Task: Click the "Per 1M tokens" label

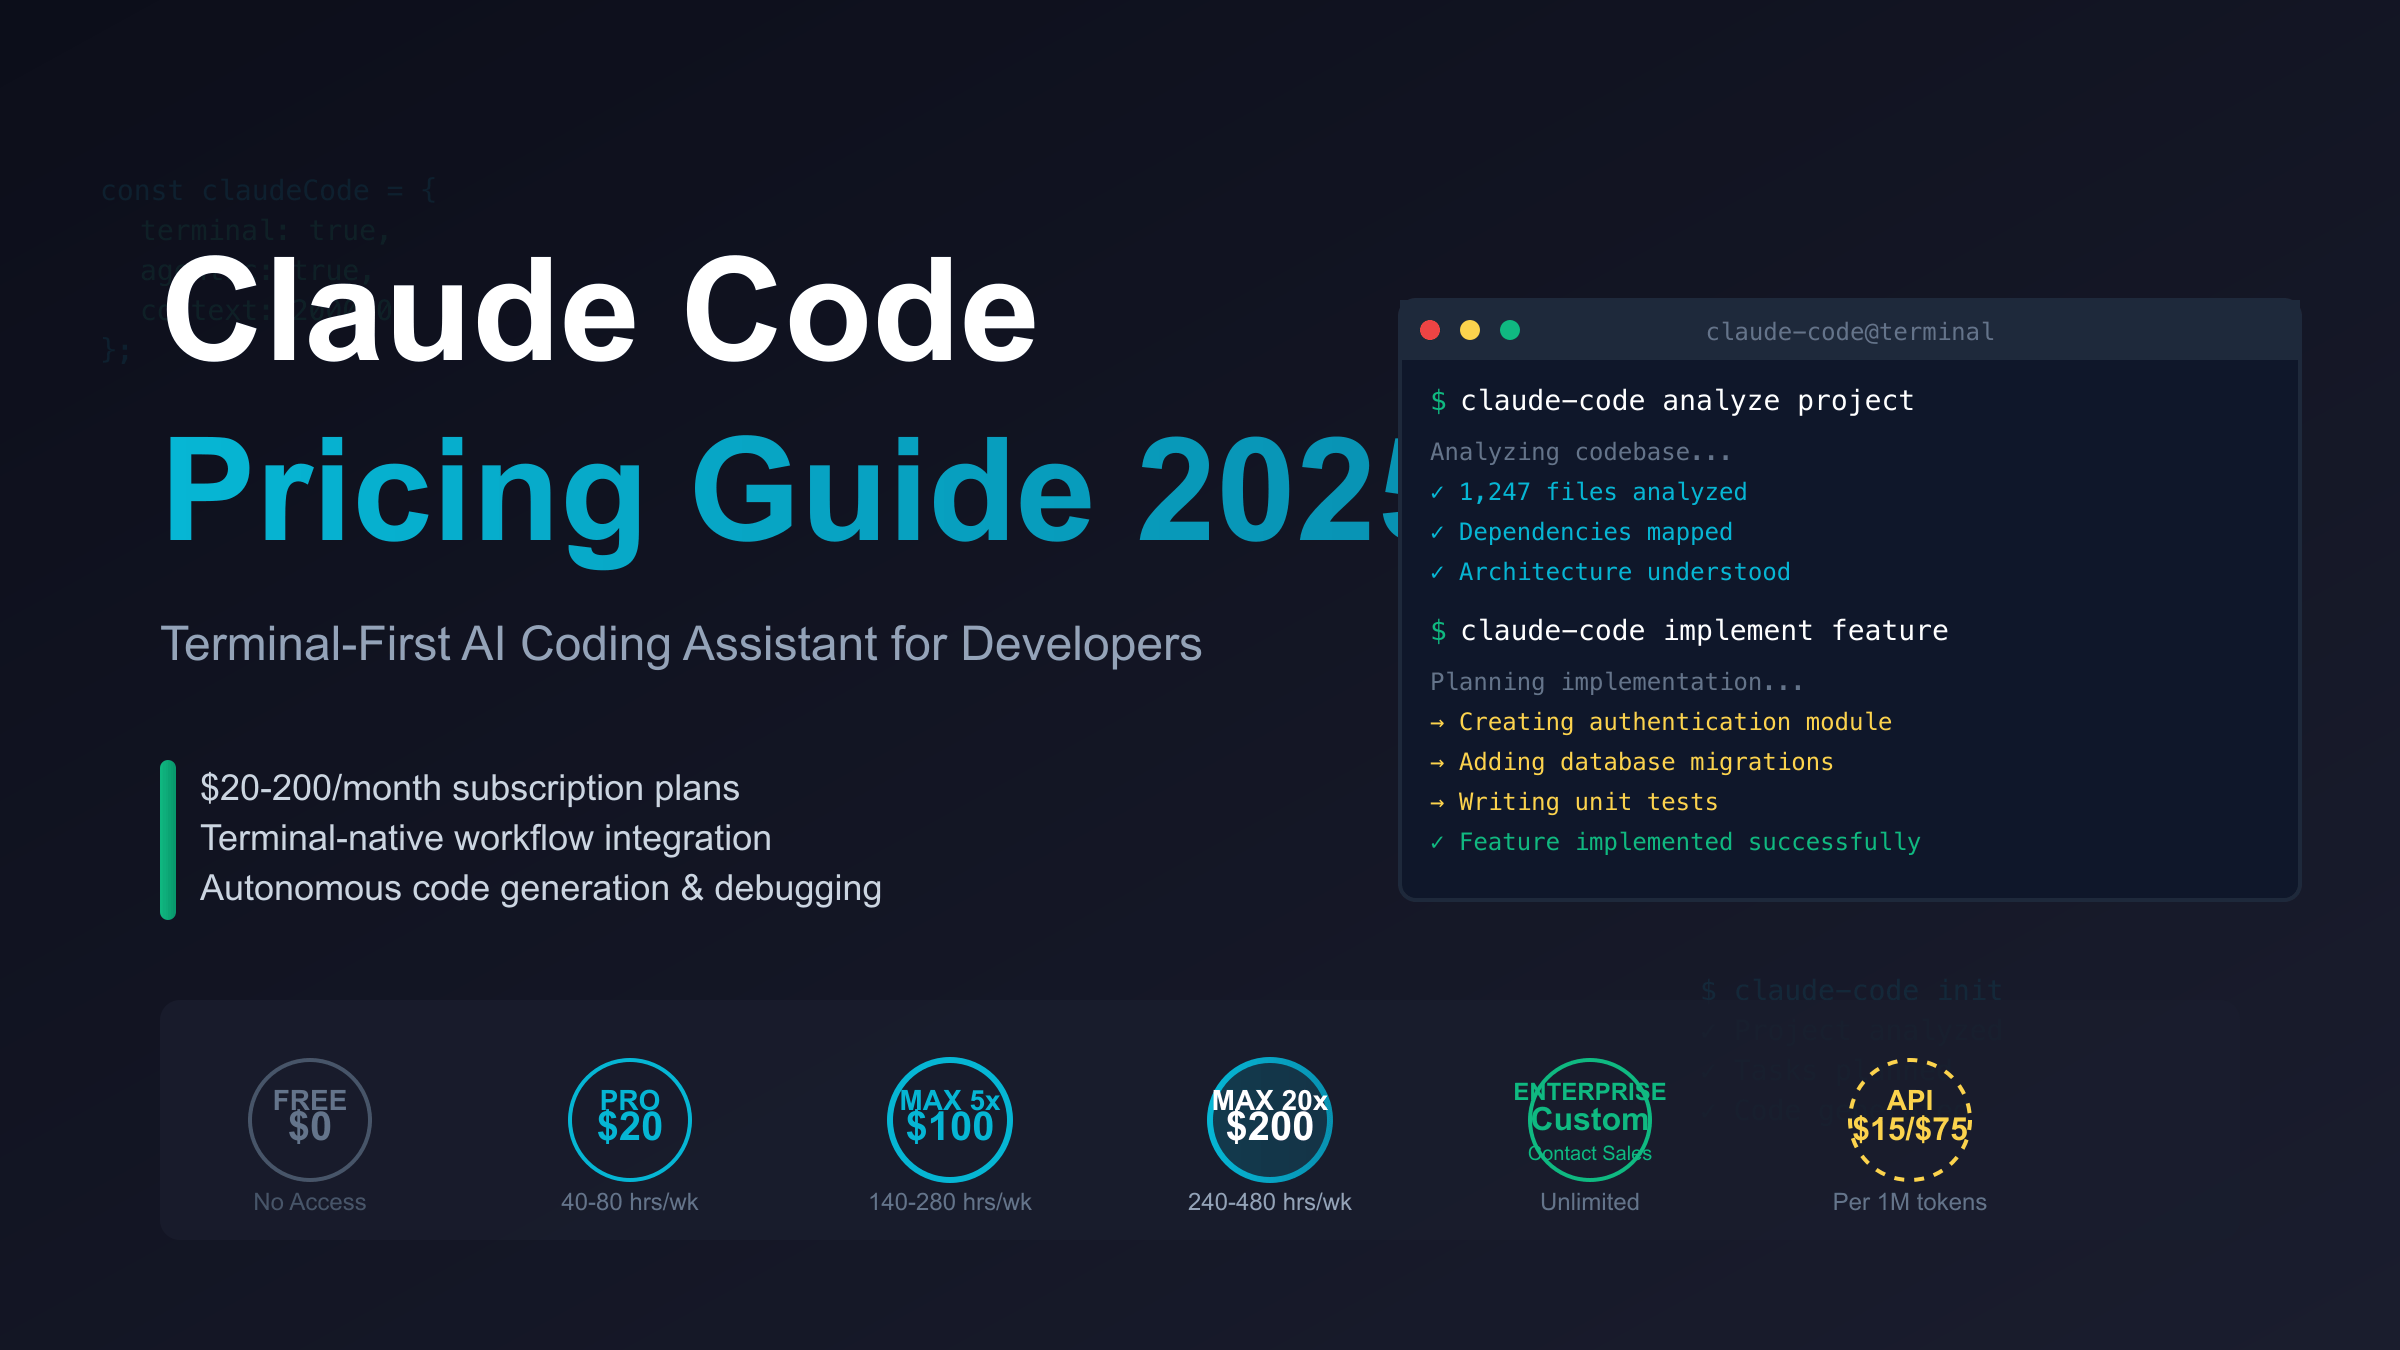Action: [x=1909, y=1202]
